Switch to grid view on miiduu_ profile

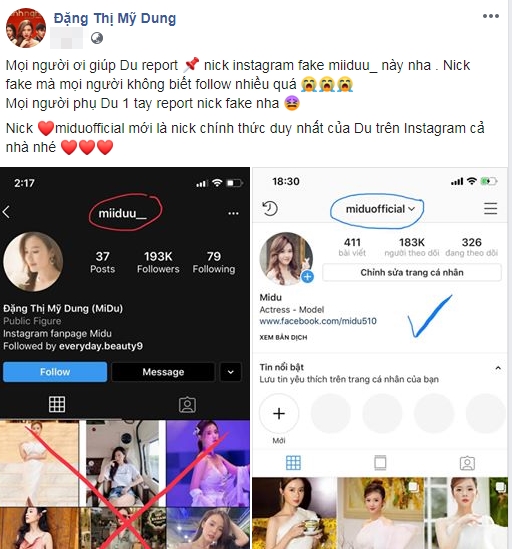pyautogui.click(x=57, y=404)
